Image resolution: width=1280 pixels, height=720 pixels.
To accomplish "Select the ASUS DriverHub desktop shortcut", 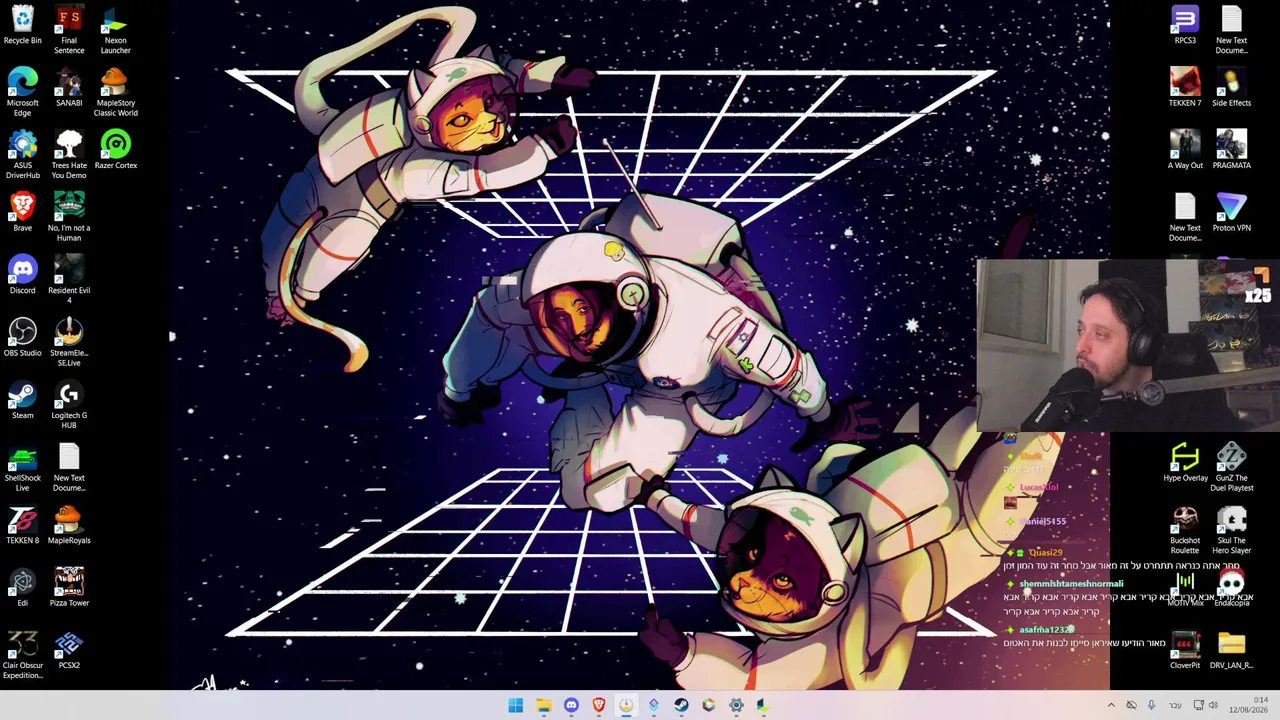I will point(22,155).
